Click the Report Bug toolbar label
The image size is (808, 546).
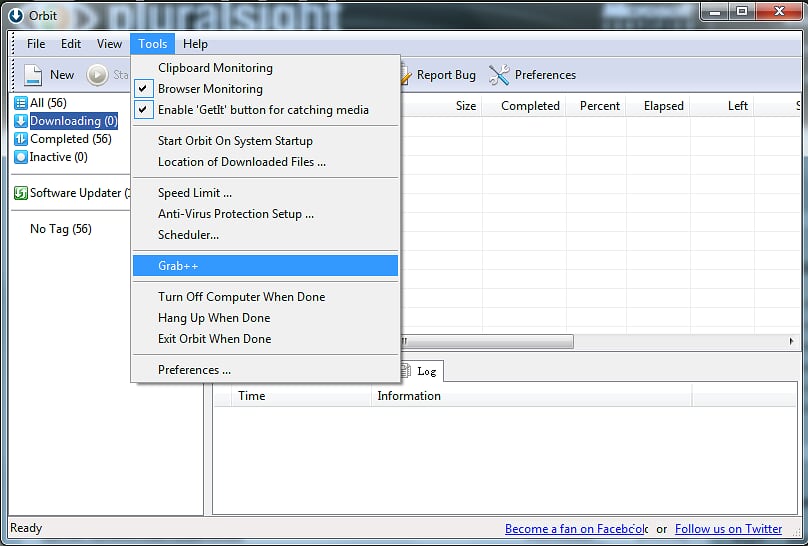click(446, 75)
